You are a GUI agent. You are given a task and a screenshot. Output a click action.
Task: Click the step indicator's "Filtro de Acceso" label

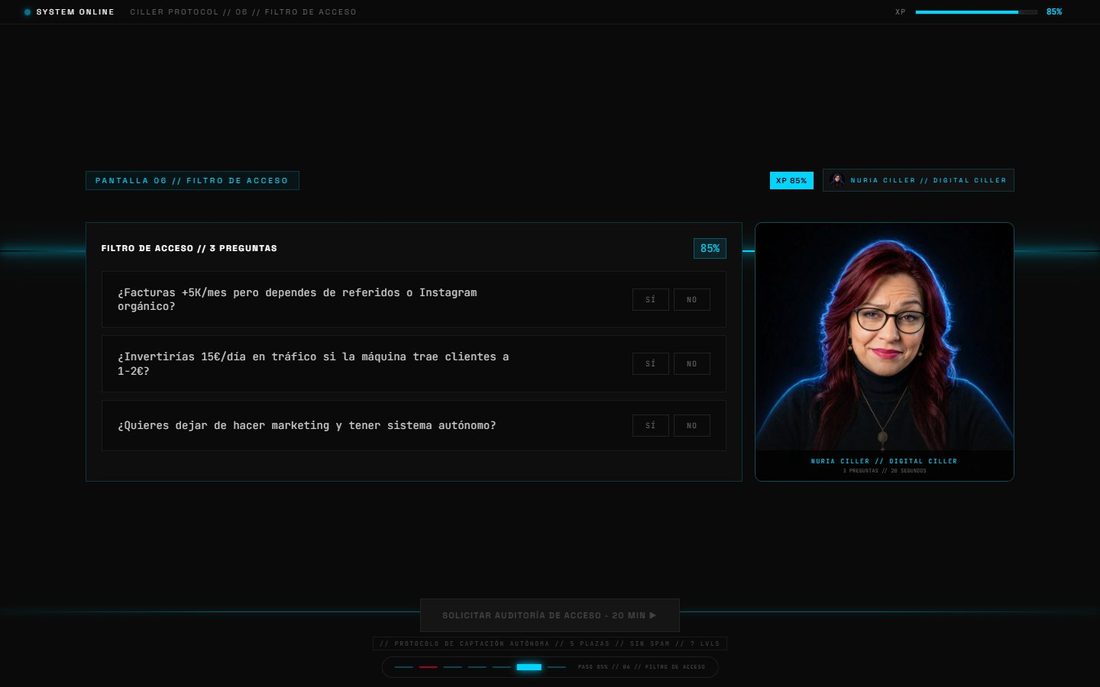click(641, 667)
